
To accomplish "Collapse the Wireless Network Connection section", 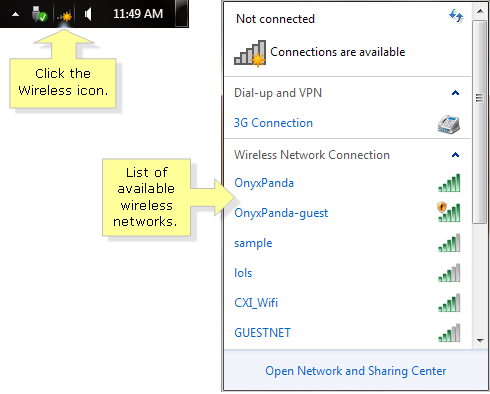I will 455,155.
